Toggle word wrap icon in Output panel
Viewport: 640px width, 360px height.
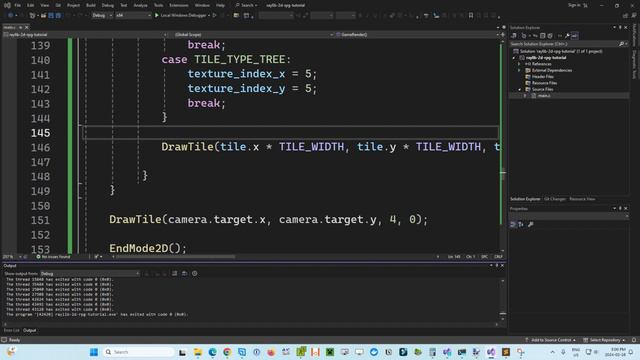click(x=184, y=273)
